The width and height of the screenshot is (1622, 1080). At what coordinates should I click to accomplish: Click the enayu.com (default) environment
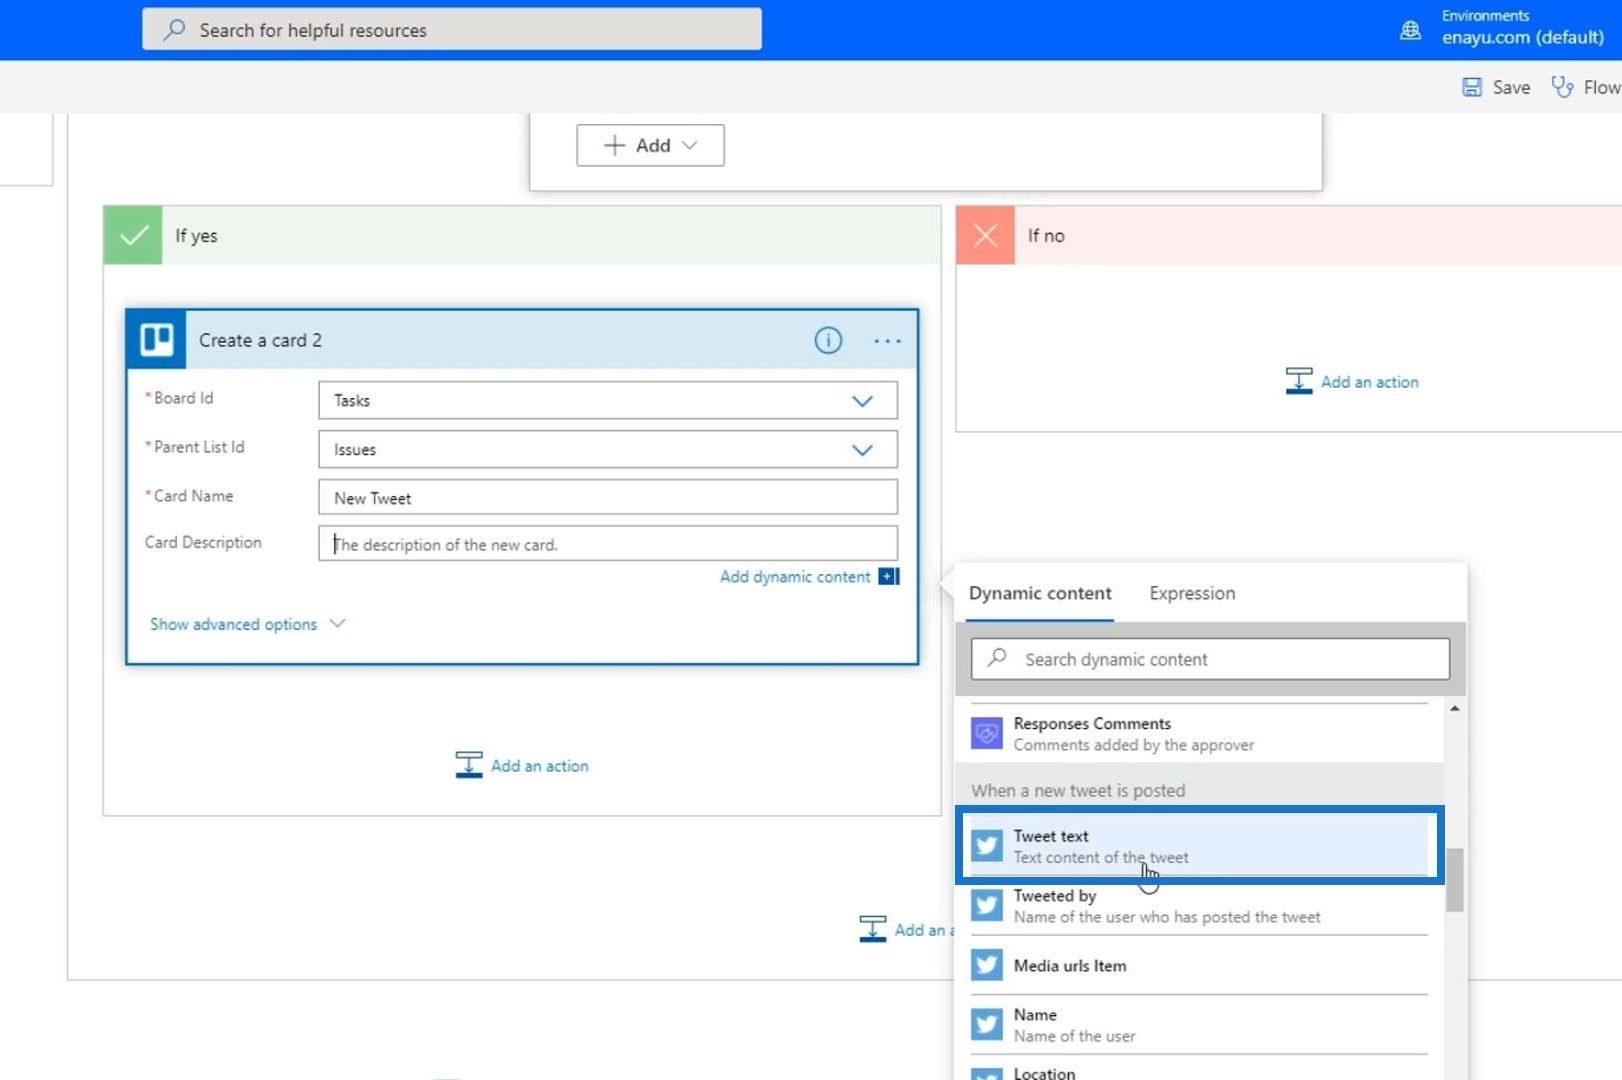pos(1522,37)
